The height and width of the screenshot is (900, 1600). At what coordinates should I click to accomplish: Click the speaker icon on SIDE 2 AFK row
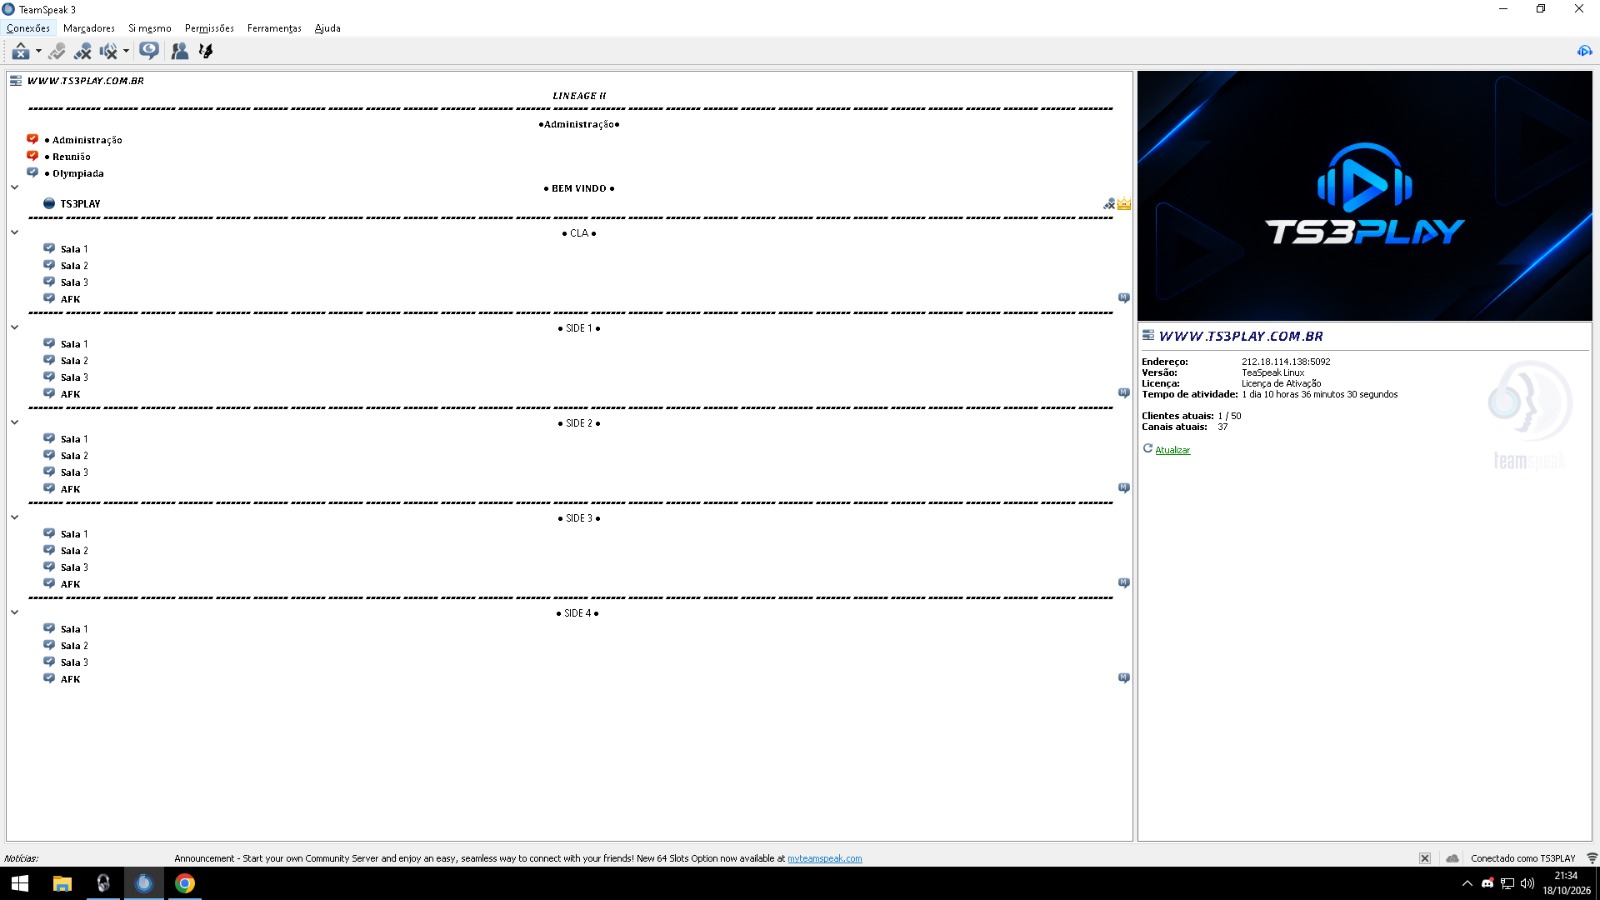pyautogui.click(x=1124, y=488)
